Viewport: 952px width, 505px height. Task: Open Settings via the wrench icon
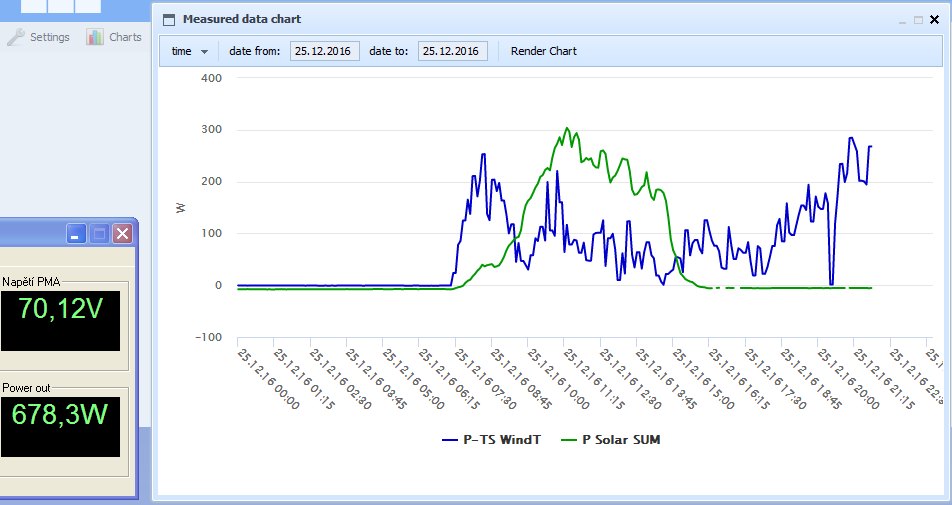click(16, 37)
